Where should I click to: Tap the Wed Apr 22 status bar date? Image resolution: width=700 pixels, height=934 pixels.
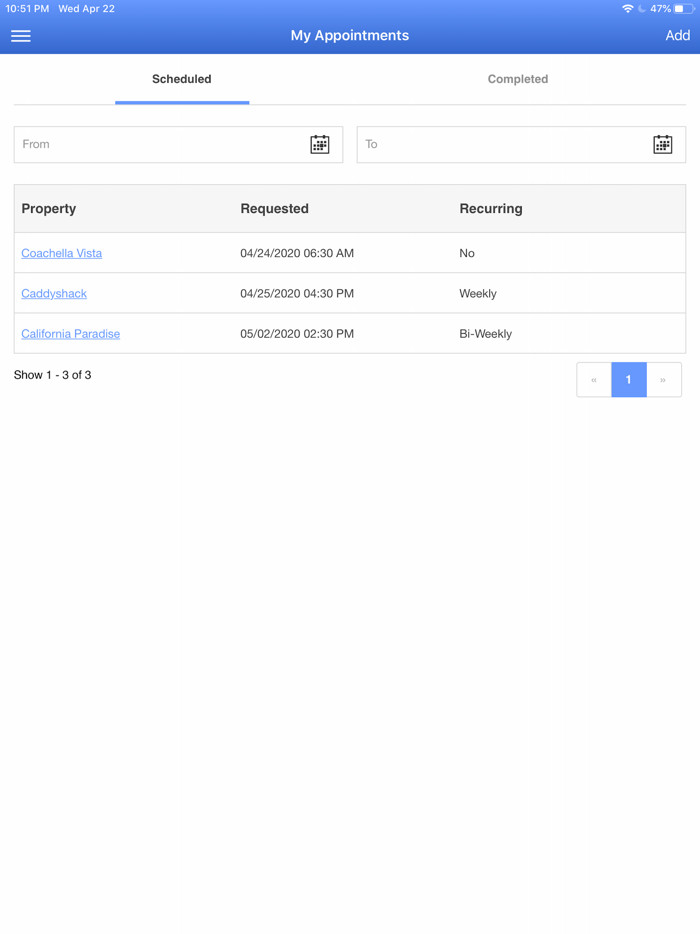click(86, 8)
